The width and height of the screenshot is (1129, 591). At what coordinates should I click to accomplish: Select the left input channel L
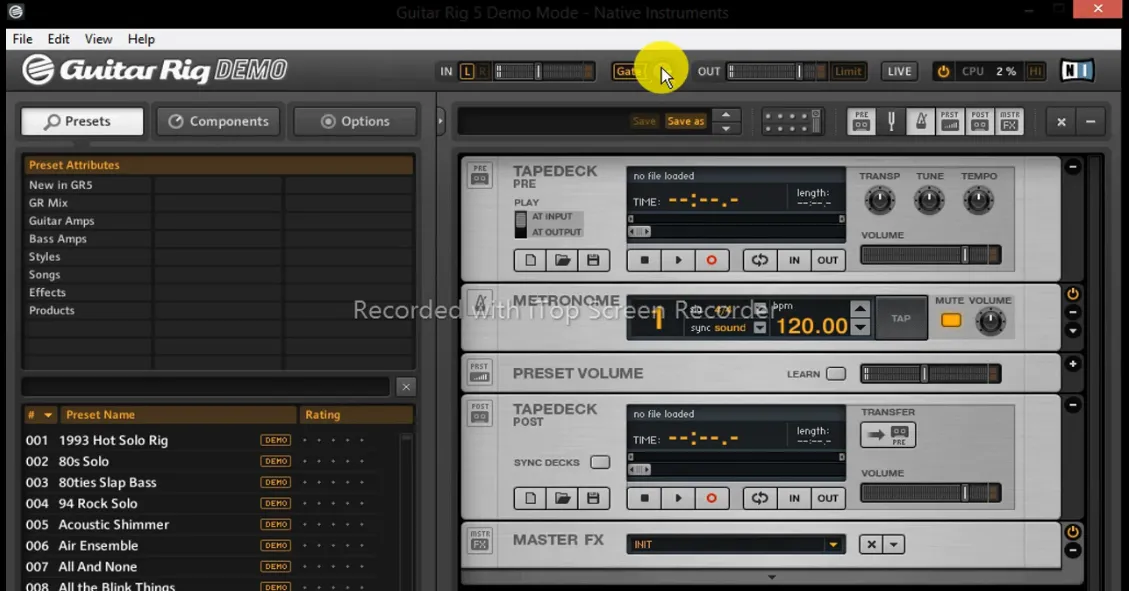click(467, 71)
